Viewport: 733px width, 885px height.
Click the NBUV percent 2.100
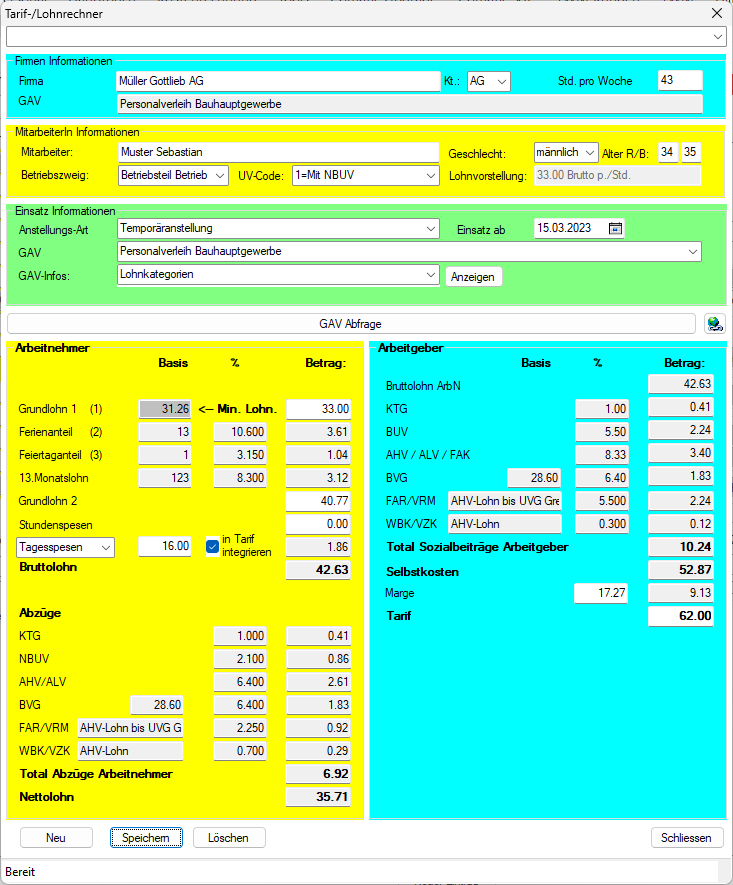point(240,659)
